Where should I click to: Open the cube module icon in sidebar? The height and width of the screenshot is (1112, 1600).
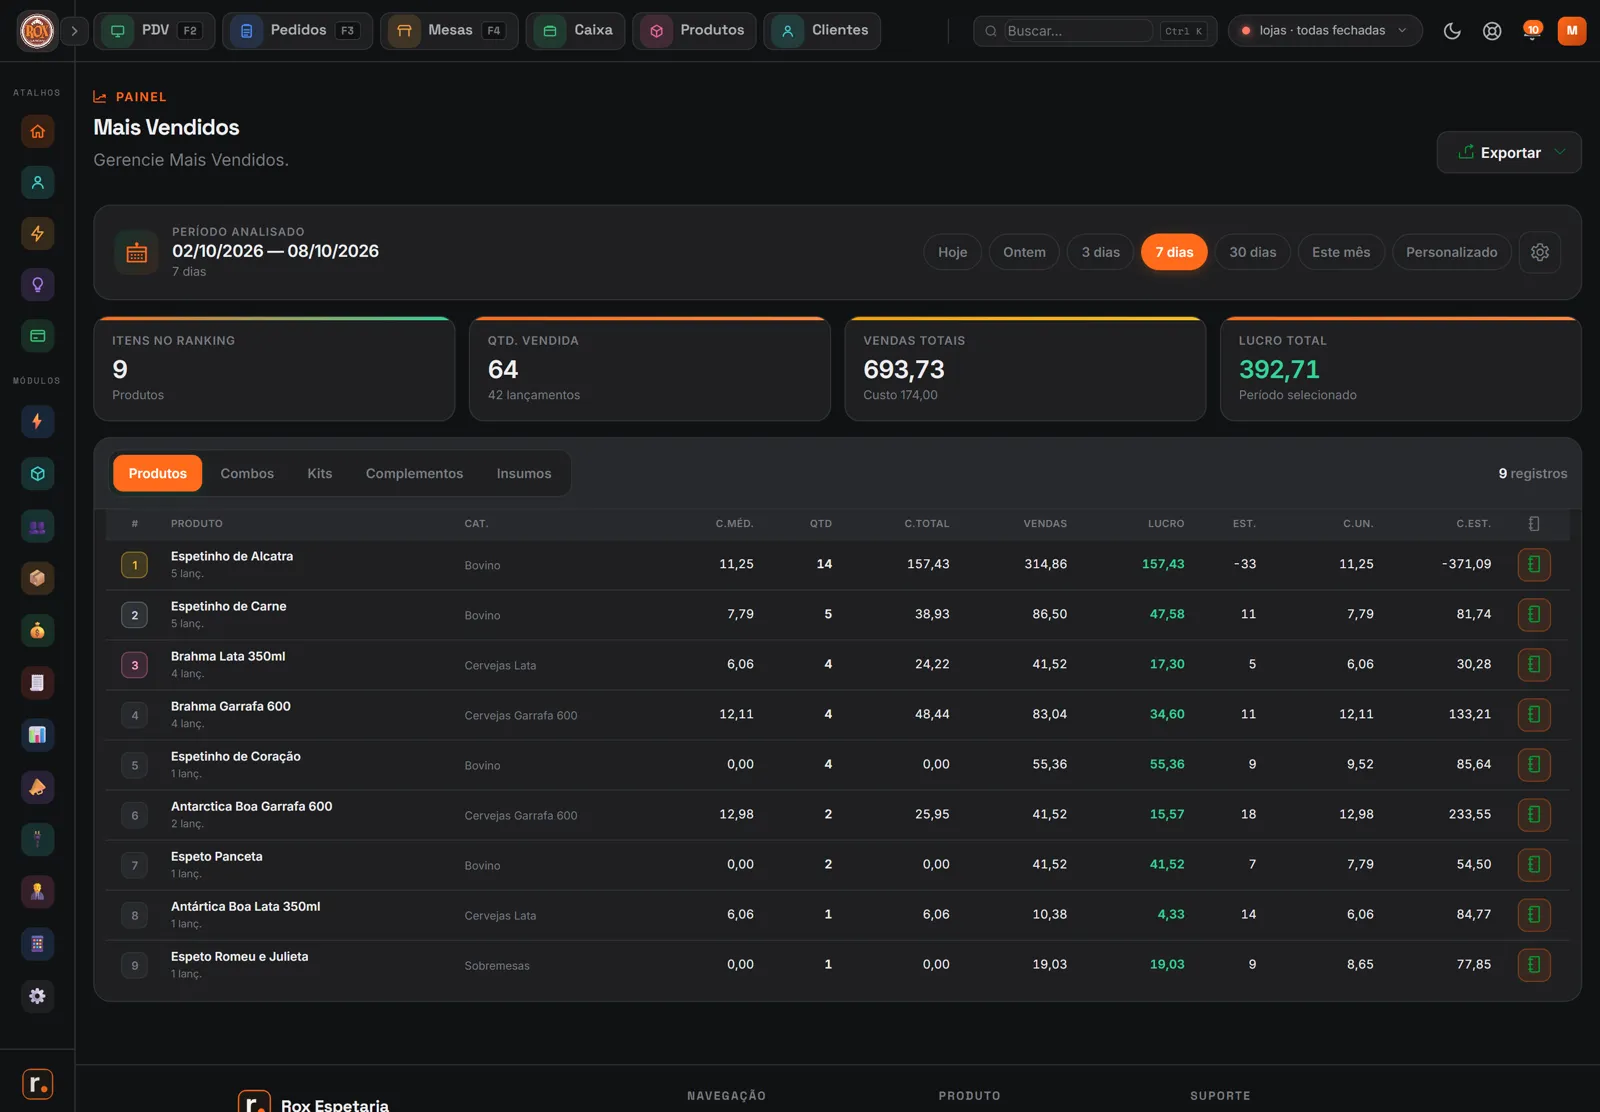[37, 474]
